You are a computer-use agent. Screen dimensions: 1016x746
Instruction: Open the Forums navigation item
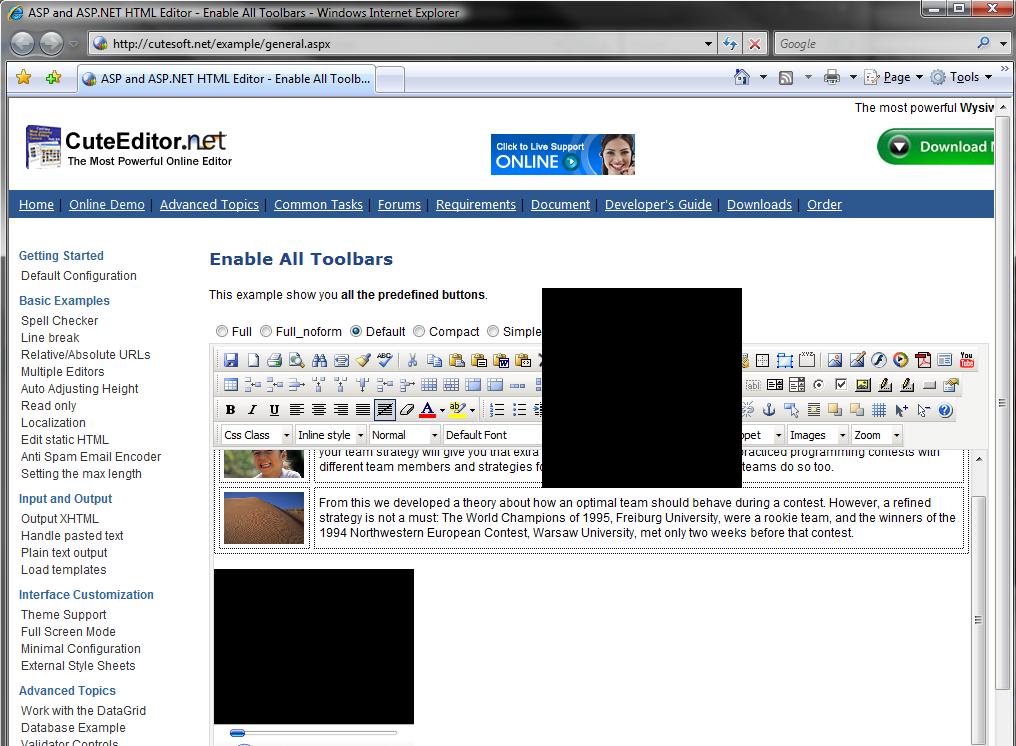399,205
